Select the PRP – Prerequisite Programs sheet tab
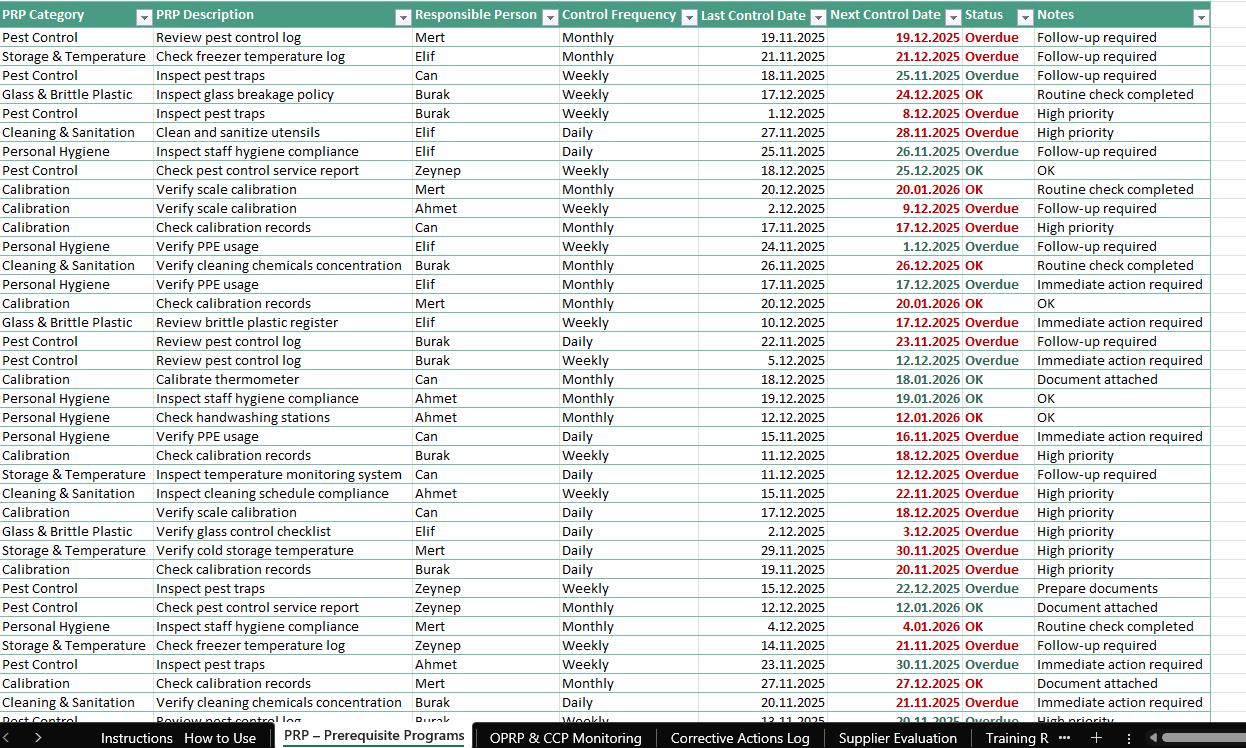1246x748 pixels. 374,736
